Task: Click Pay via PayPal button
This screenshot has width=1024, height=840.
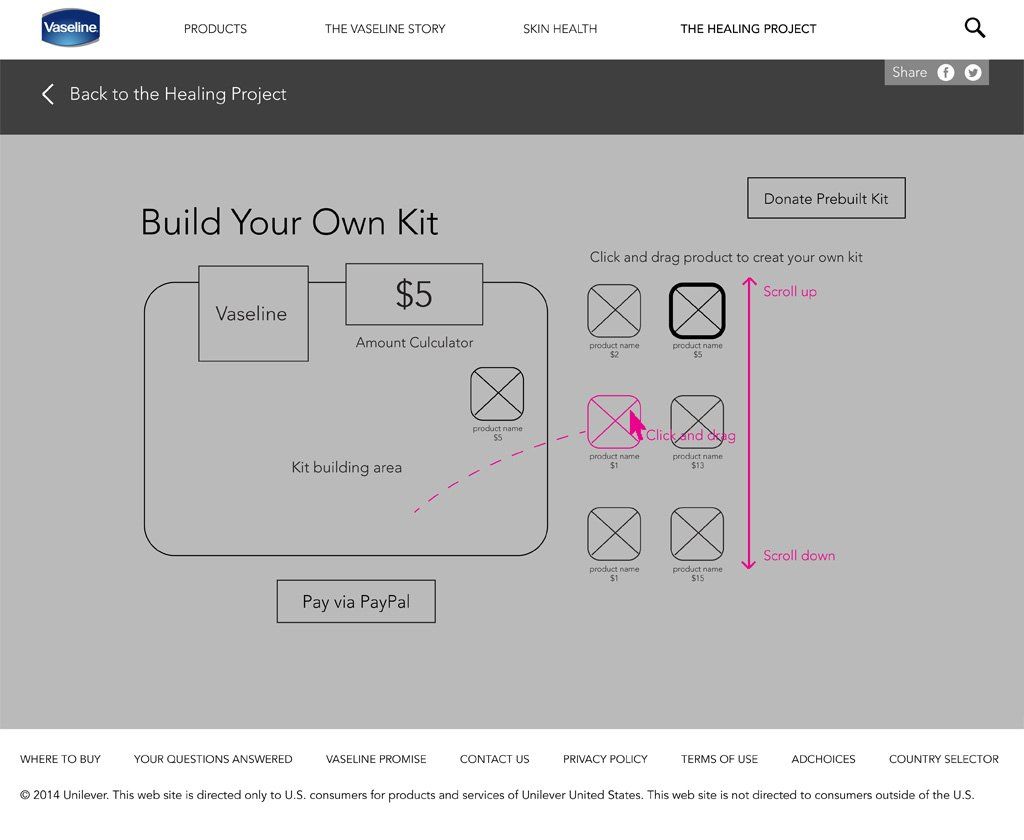Action: pyautogui.click(x=356, y=602)
